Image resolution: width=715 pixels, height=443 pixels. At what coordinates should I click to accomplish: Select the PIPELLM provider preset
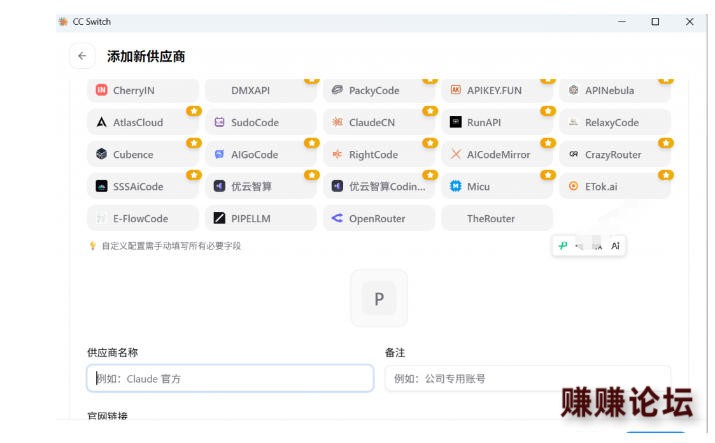(261, 218)
